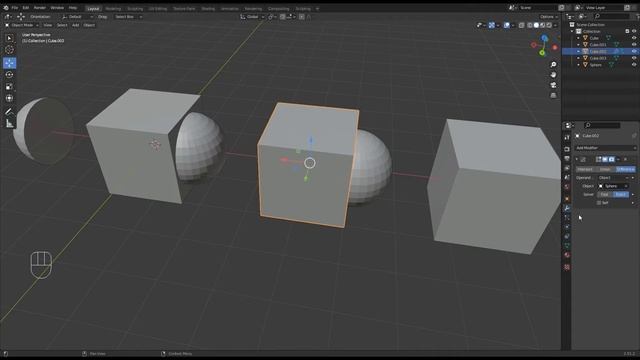This screenshot has width=640, height=360.
Task: Open the Global orientation dropdown
Action: point(252,17)
